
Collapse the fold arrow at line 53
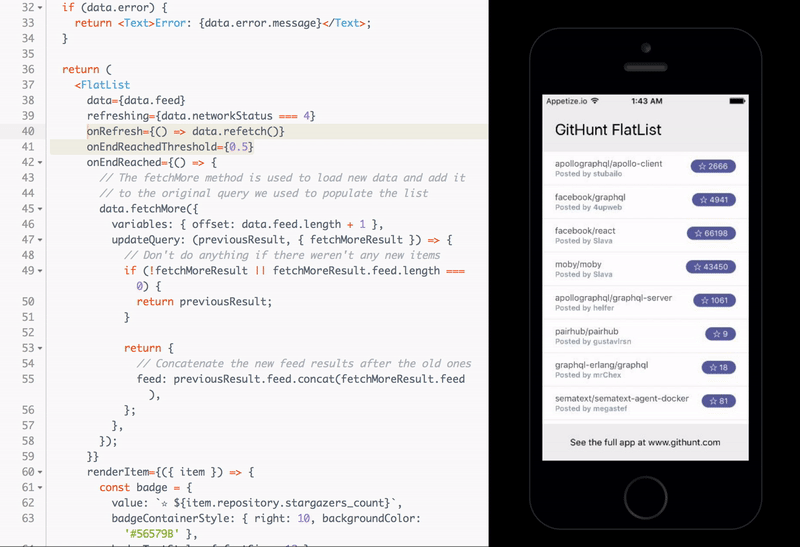pyautogui.click(x=40, y=349)
